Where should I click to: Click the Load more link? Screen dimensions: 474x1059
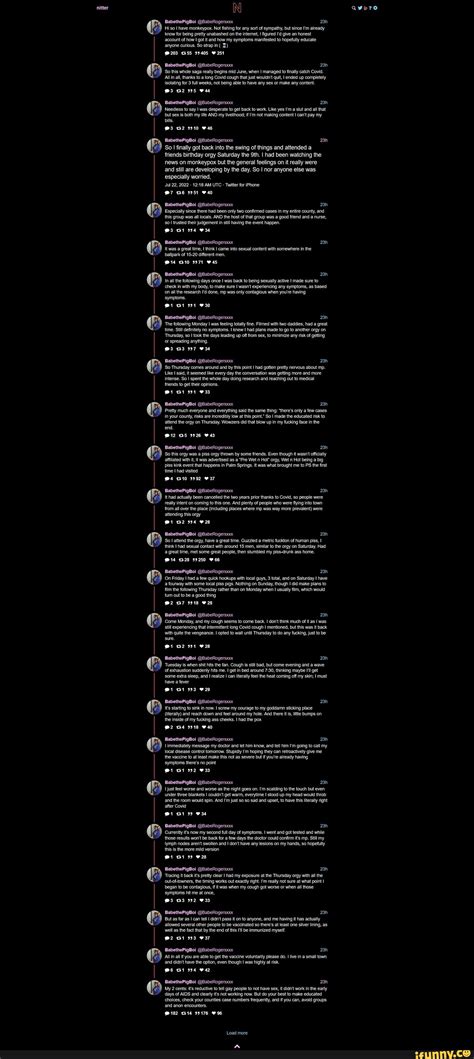(x=237, y=1033)
